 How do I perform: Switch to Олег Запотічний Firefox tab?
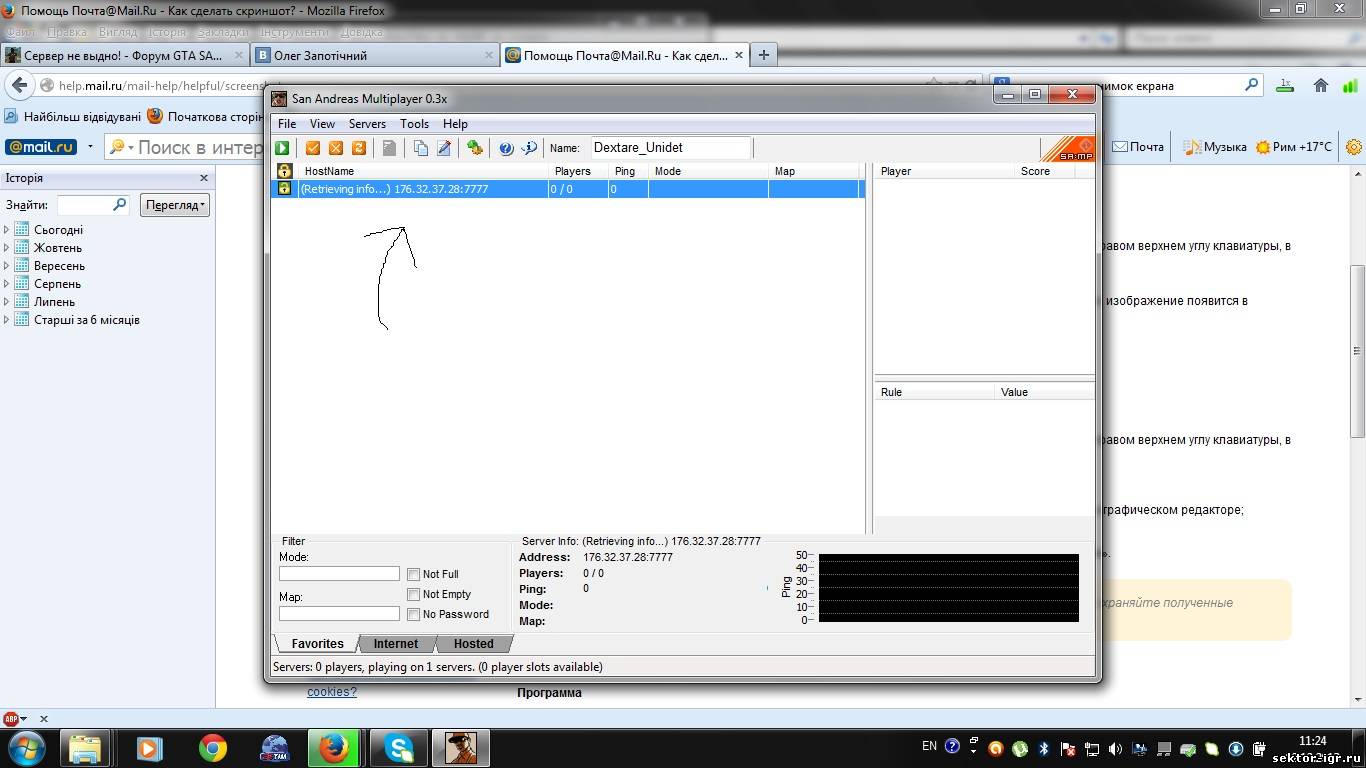click(x=374, y=56)
